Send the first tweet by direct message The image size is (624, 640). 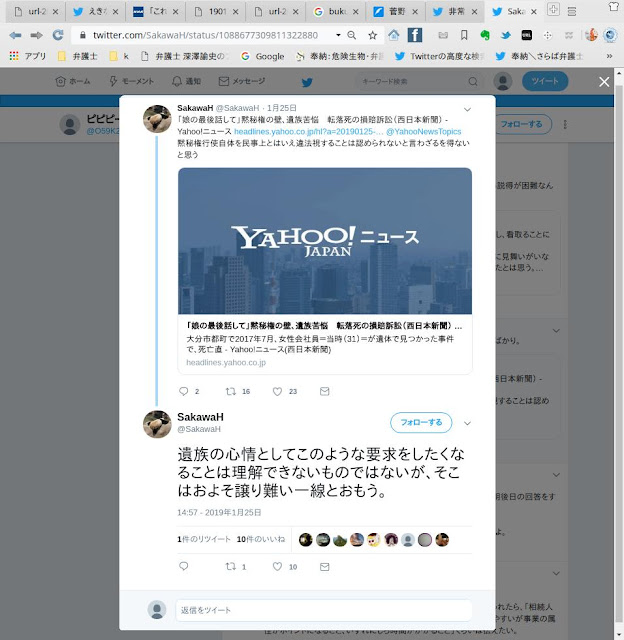[324, 391]
